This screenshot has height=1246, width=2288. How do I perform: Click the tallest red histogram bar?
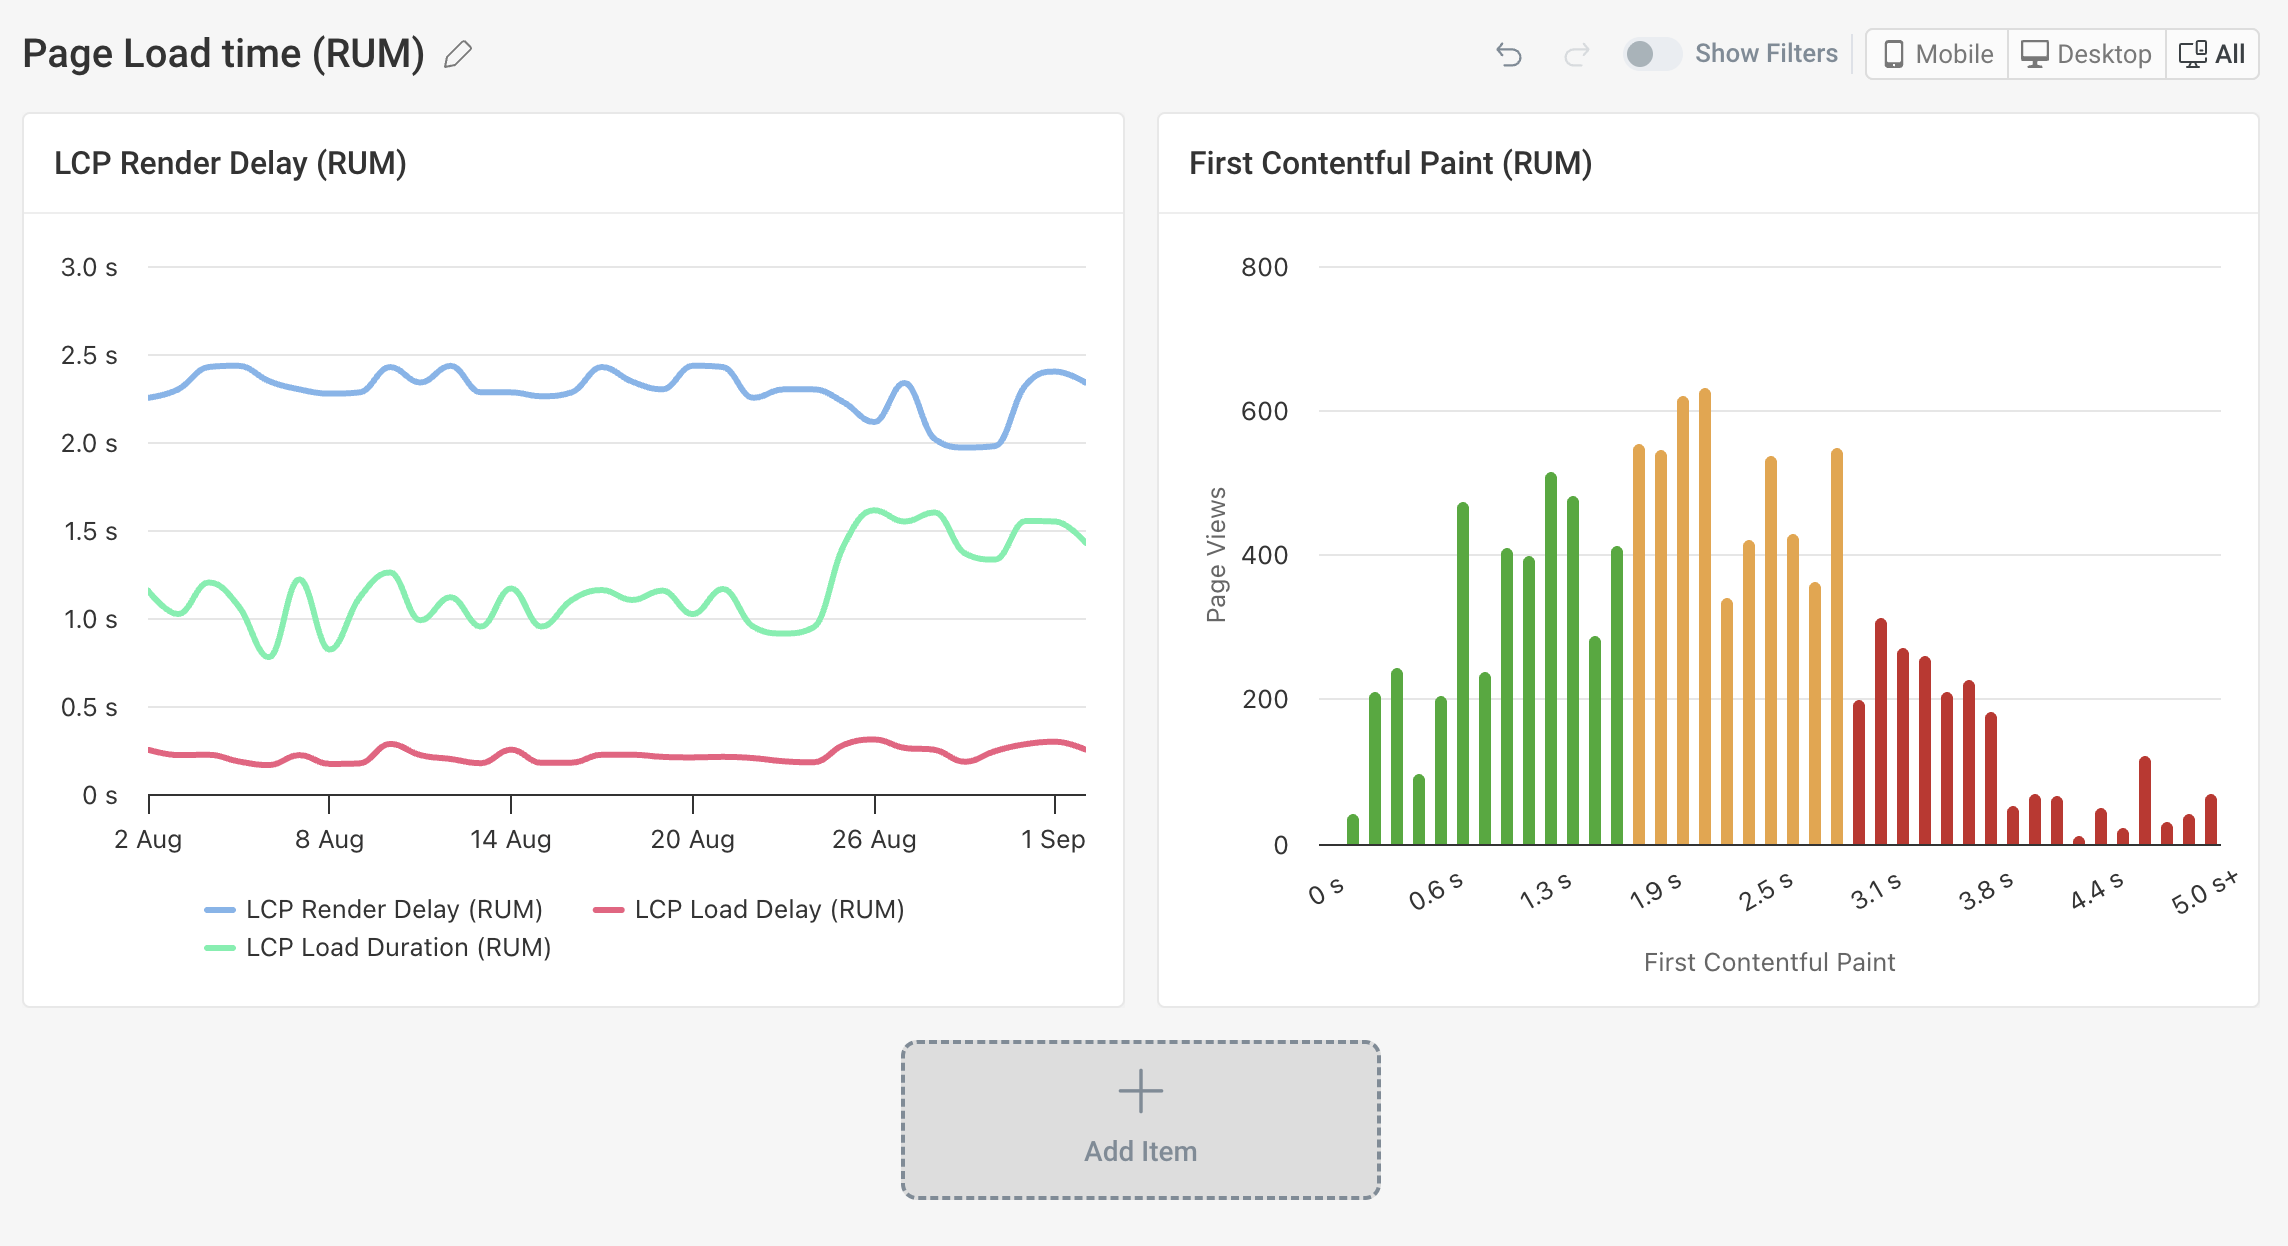[1881, 732]
